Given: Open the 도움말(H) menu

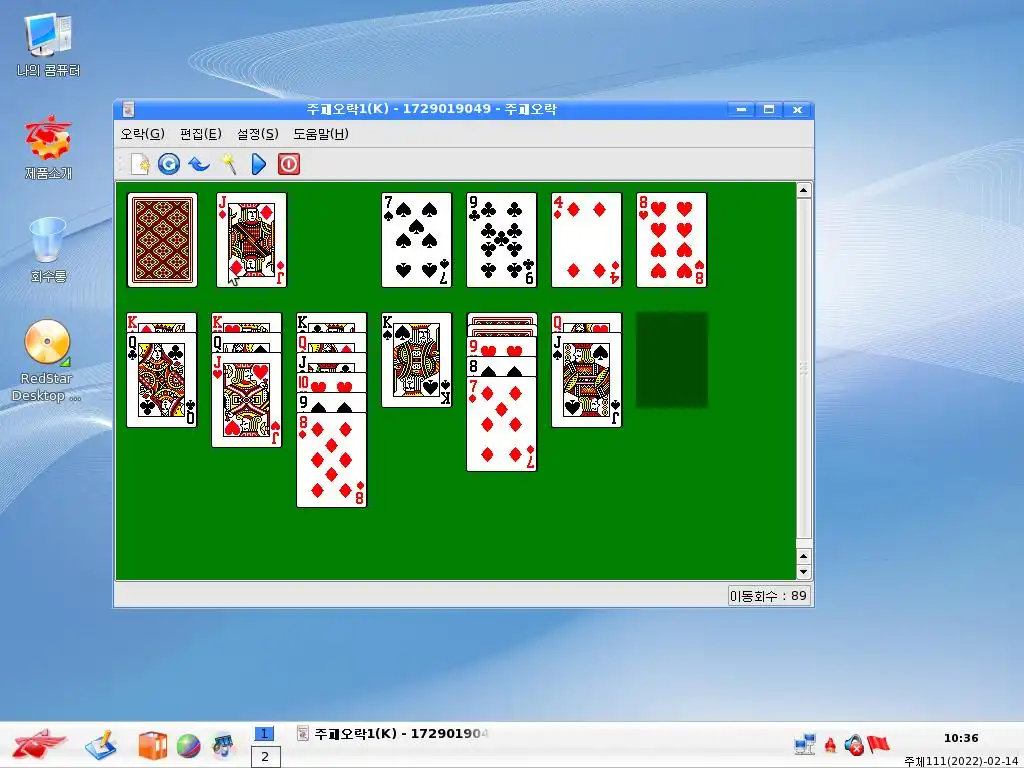Looking at the screenshot, I should pyautogui.click(x=321, y=134).
